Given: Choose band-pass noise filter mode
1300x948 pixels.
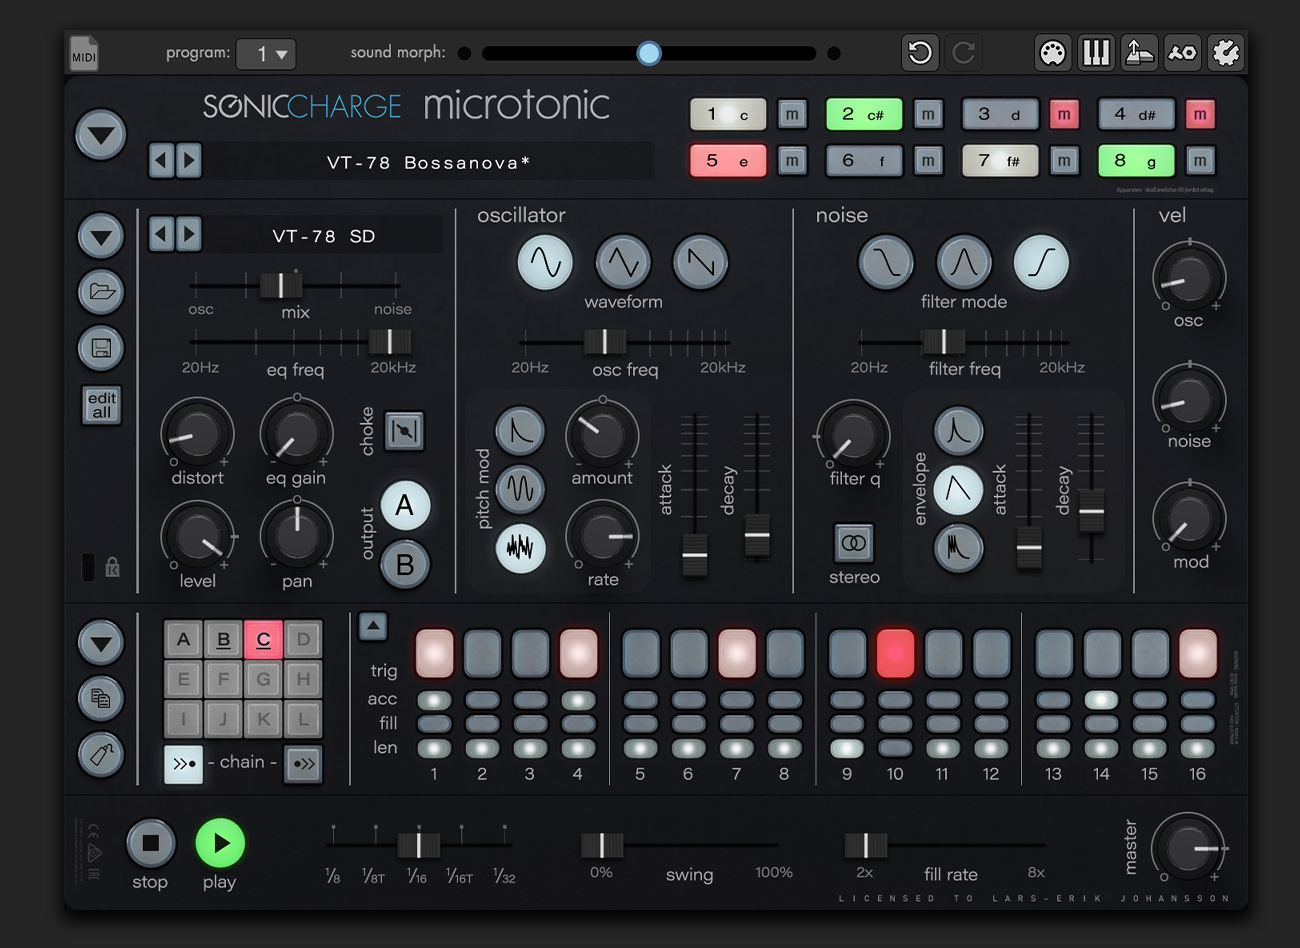Looking at the screenshot, I should (964, 262).
